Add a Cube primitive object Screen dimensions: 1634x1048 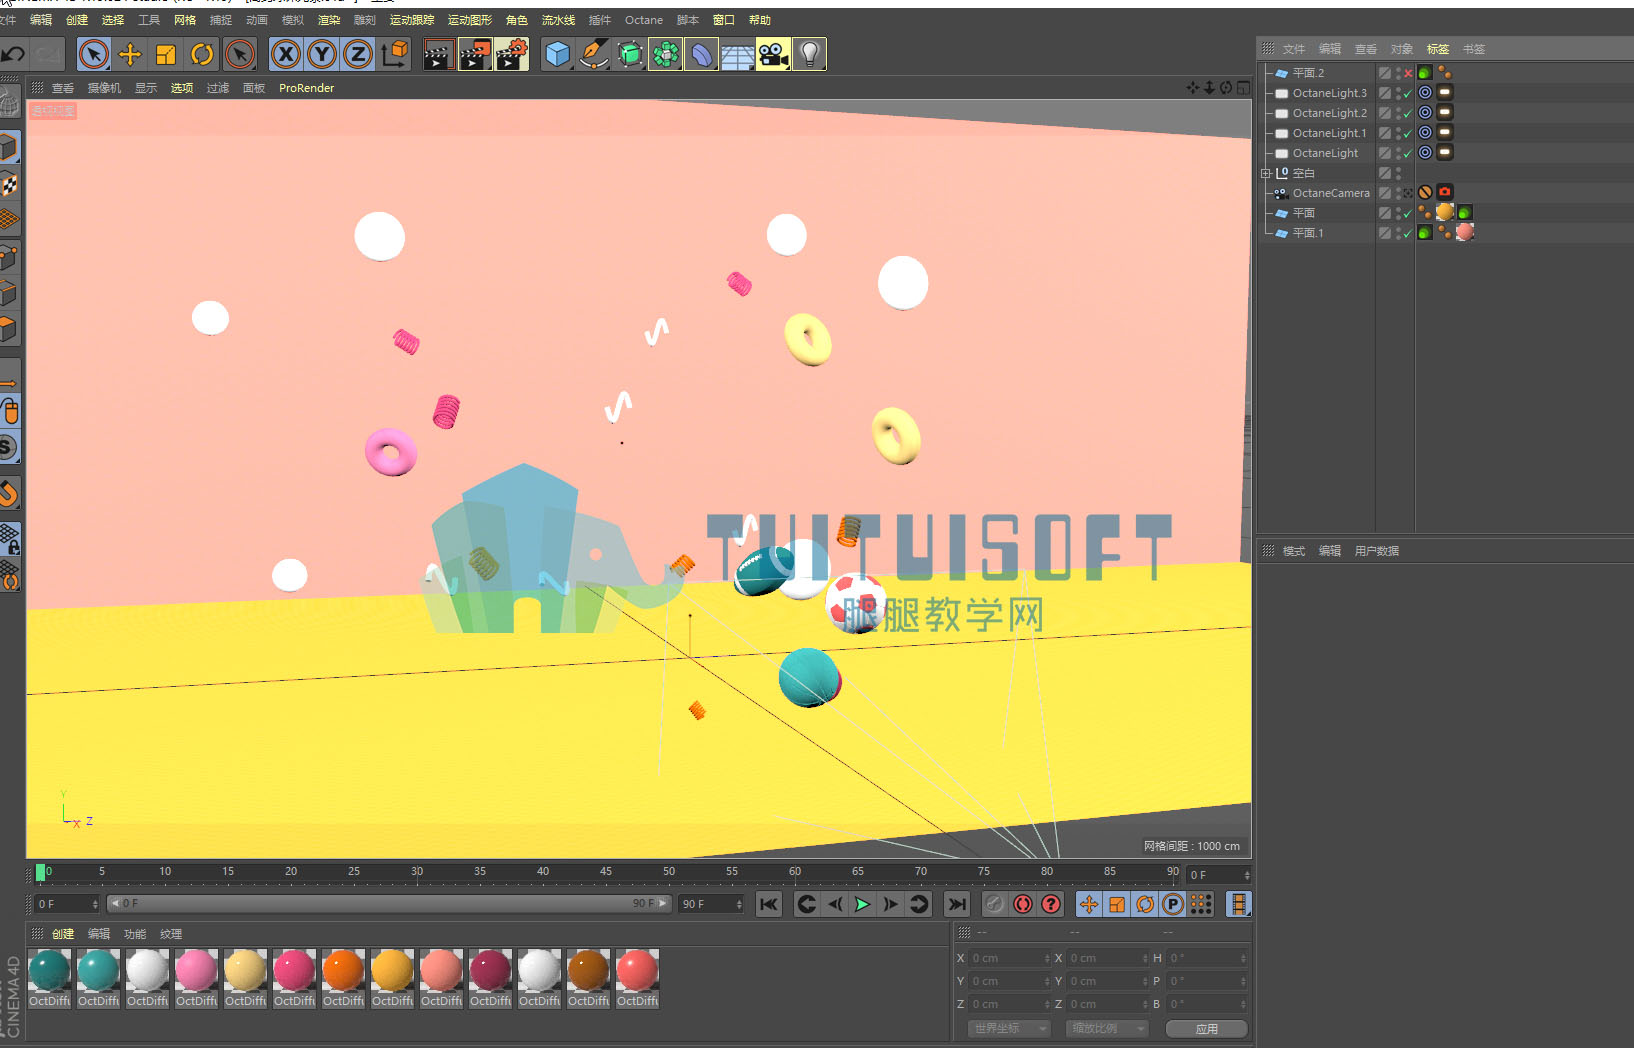558,54
